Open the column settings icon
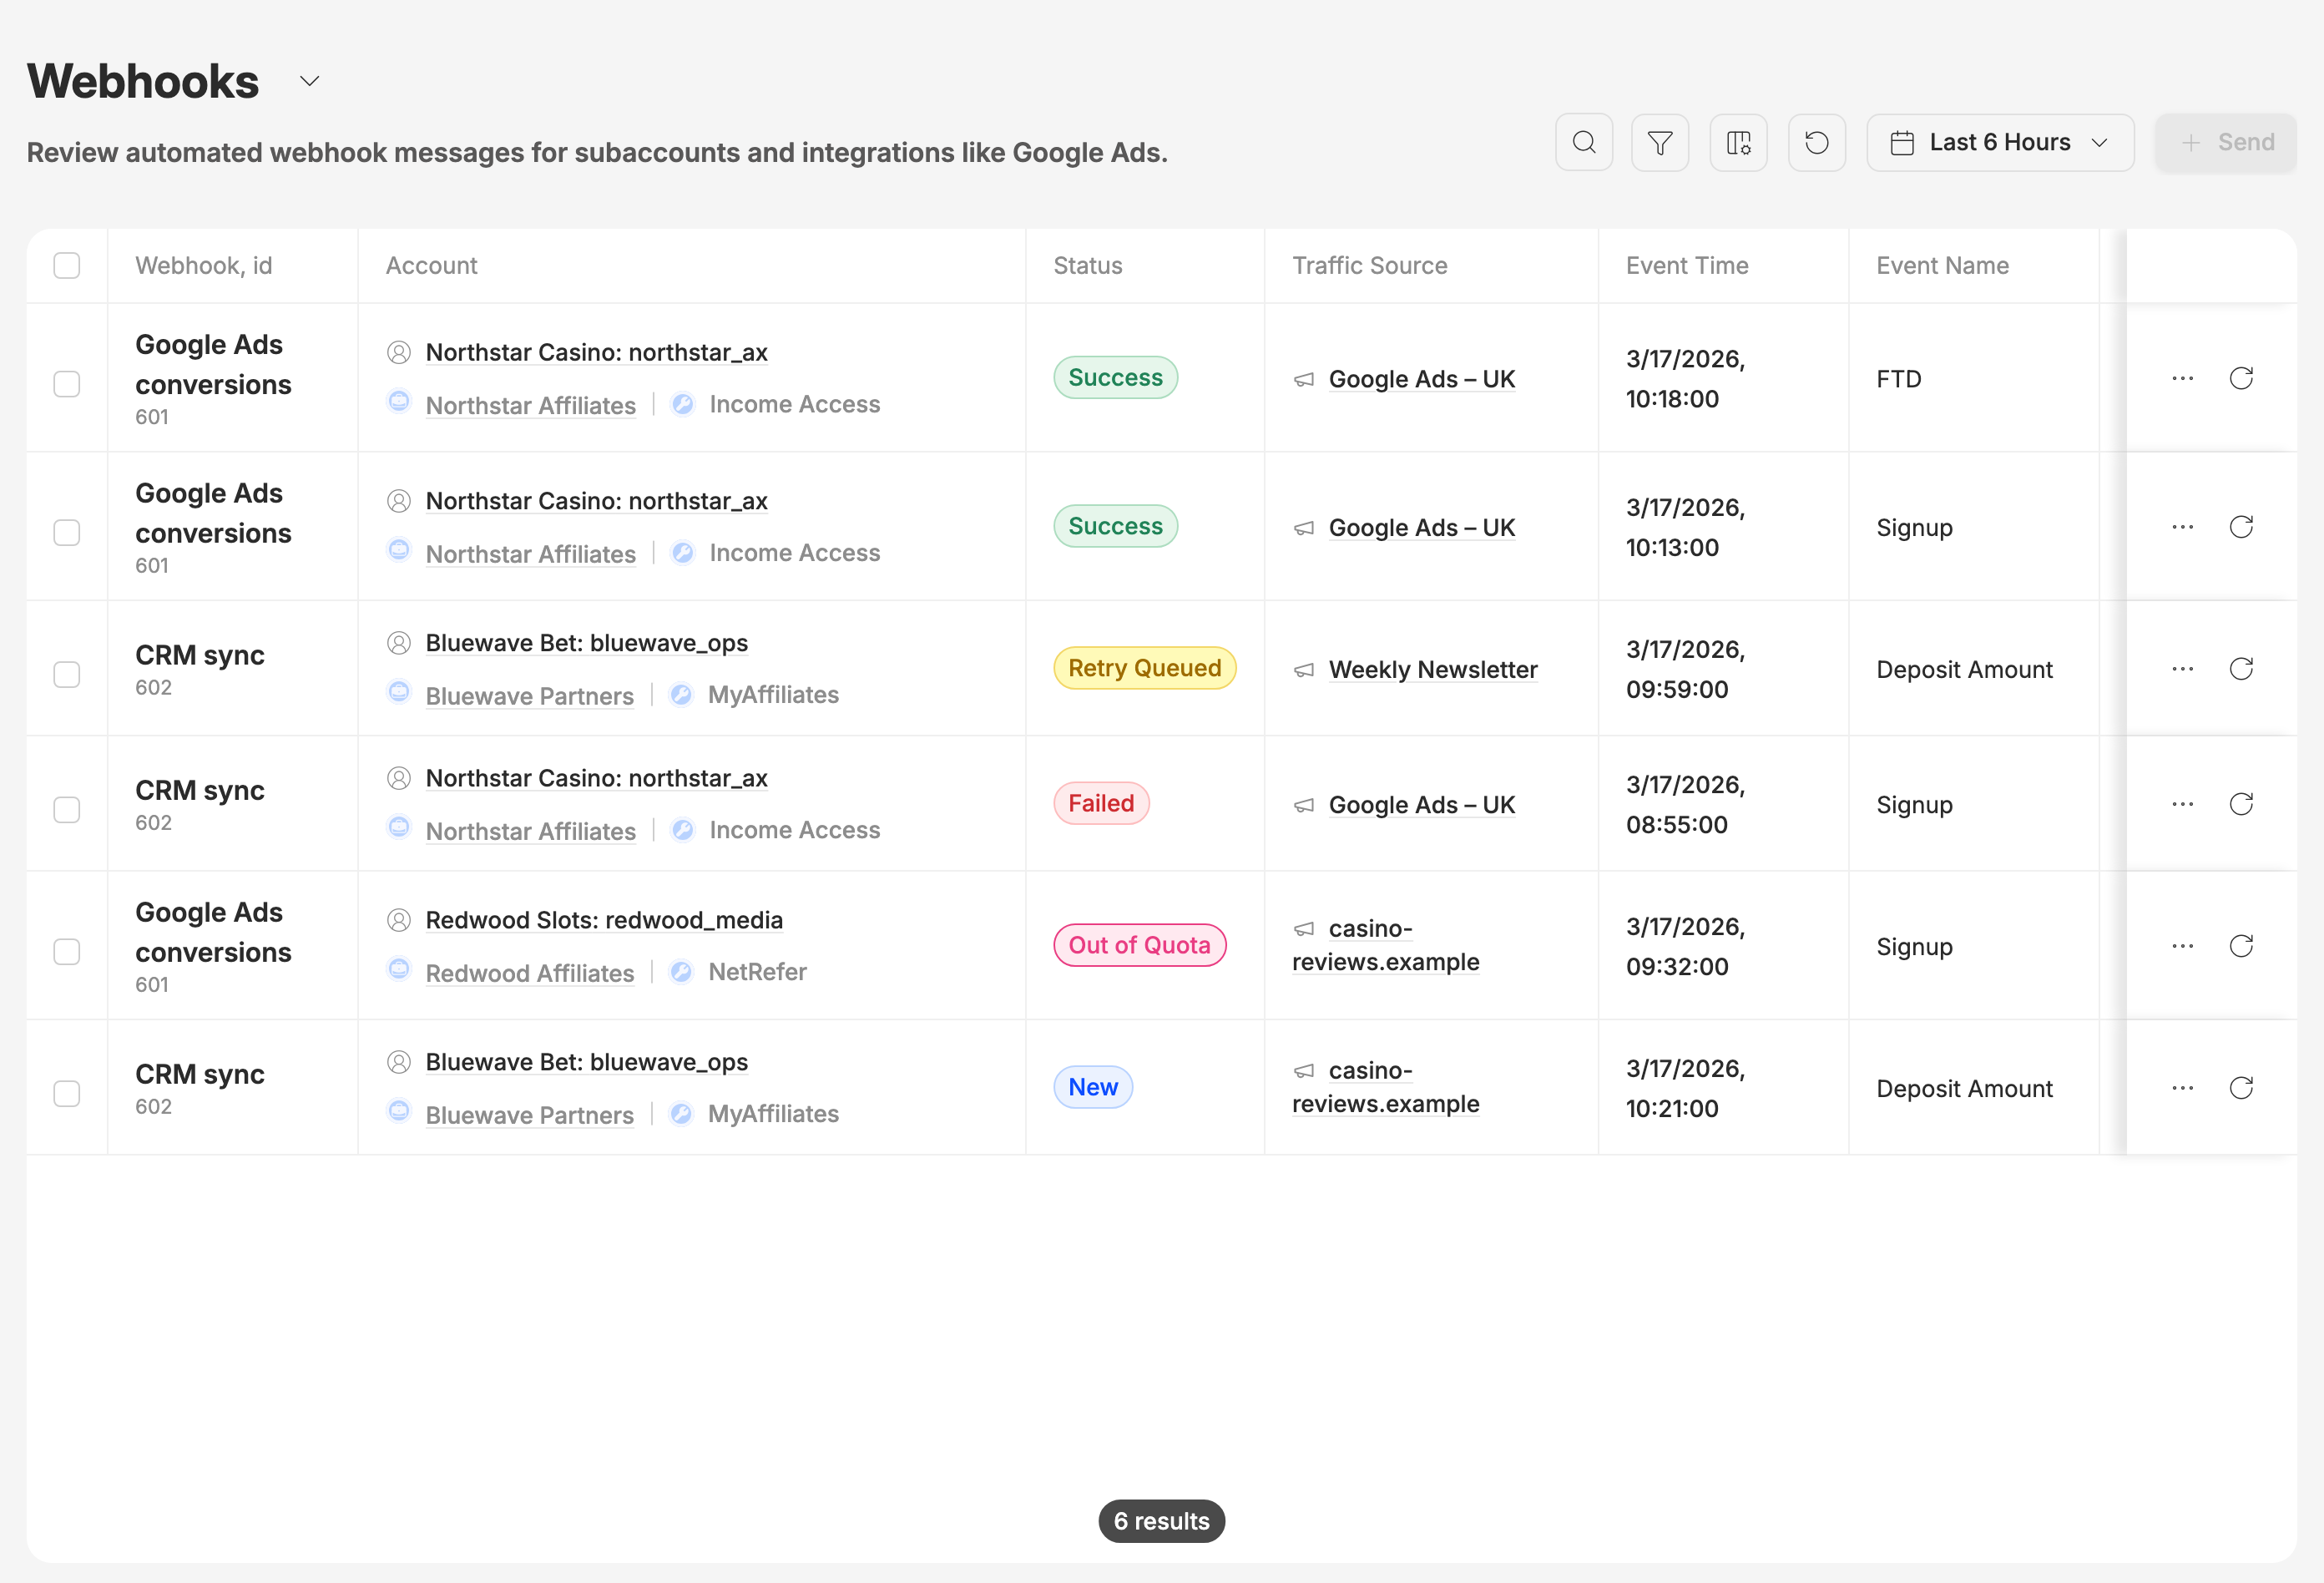The height and width of the screenshot is (1583, 2324). 1739,143
